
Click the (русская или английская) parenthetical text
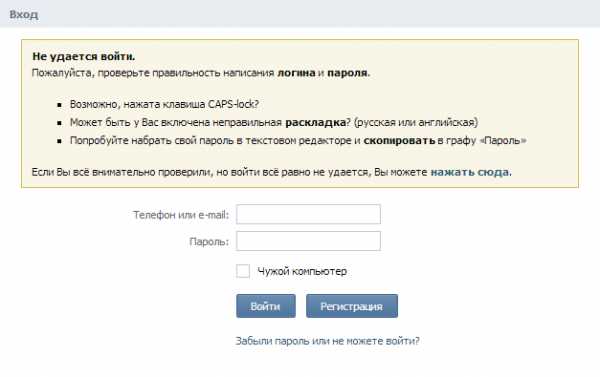pyautogui.click(x=416, y=122)
